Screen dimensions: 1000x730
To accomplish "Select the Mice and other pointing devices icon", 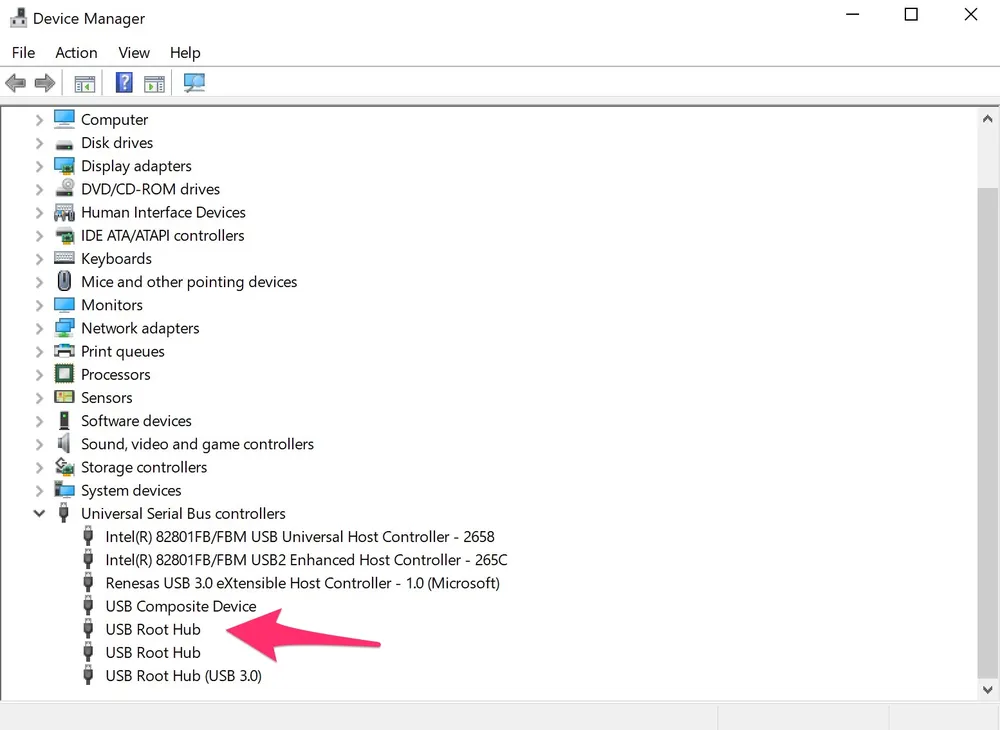I will 64,282.
